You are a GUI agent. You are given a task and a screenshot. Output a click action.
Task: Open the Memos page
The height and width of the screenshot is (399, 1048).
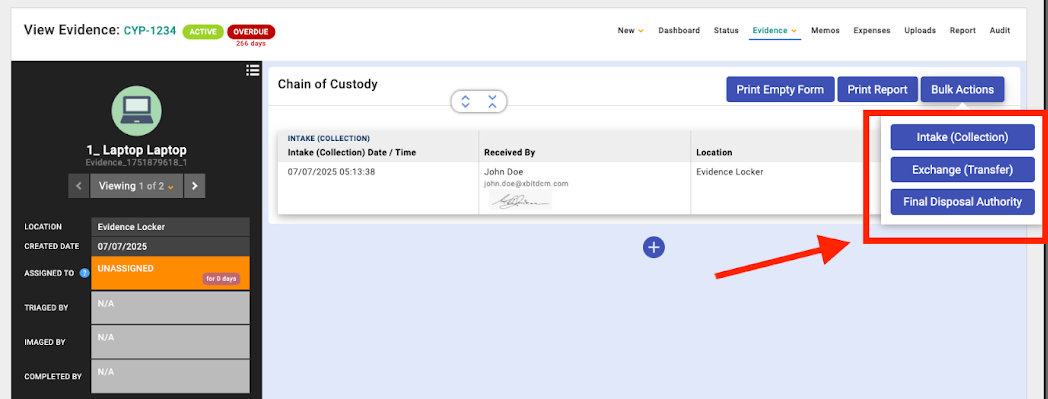(x=825, y=30)
